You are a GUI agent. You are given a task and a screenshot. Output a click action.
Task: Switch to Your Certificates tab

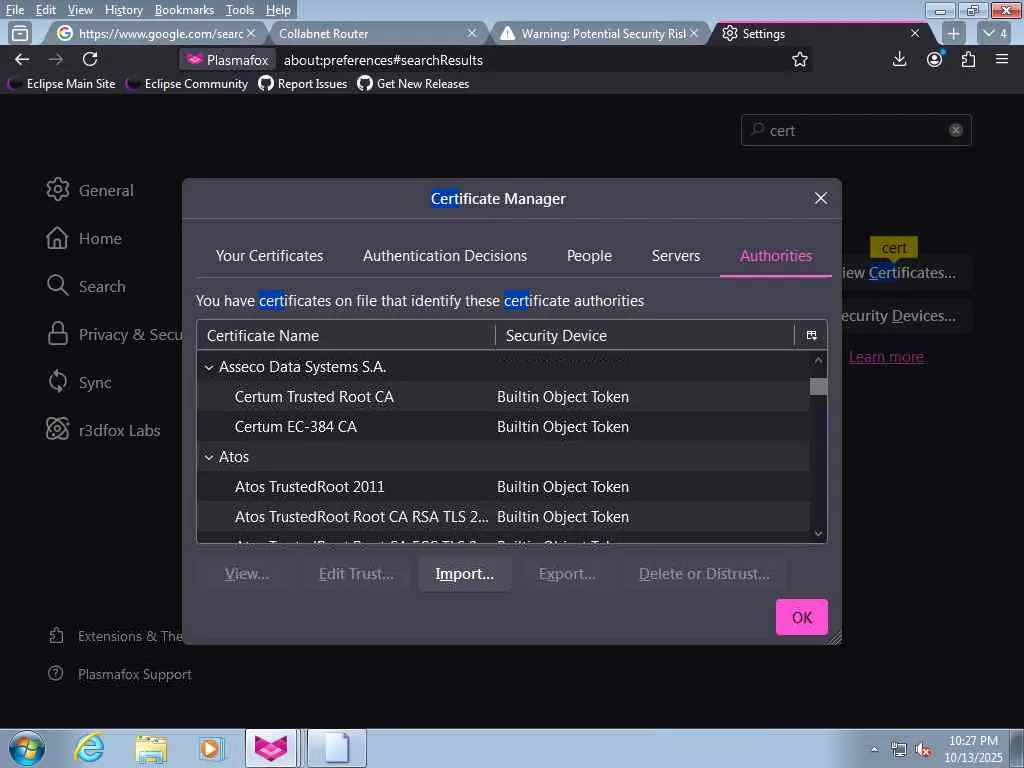269,255
